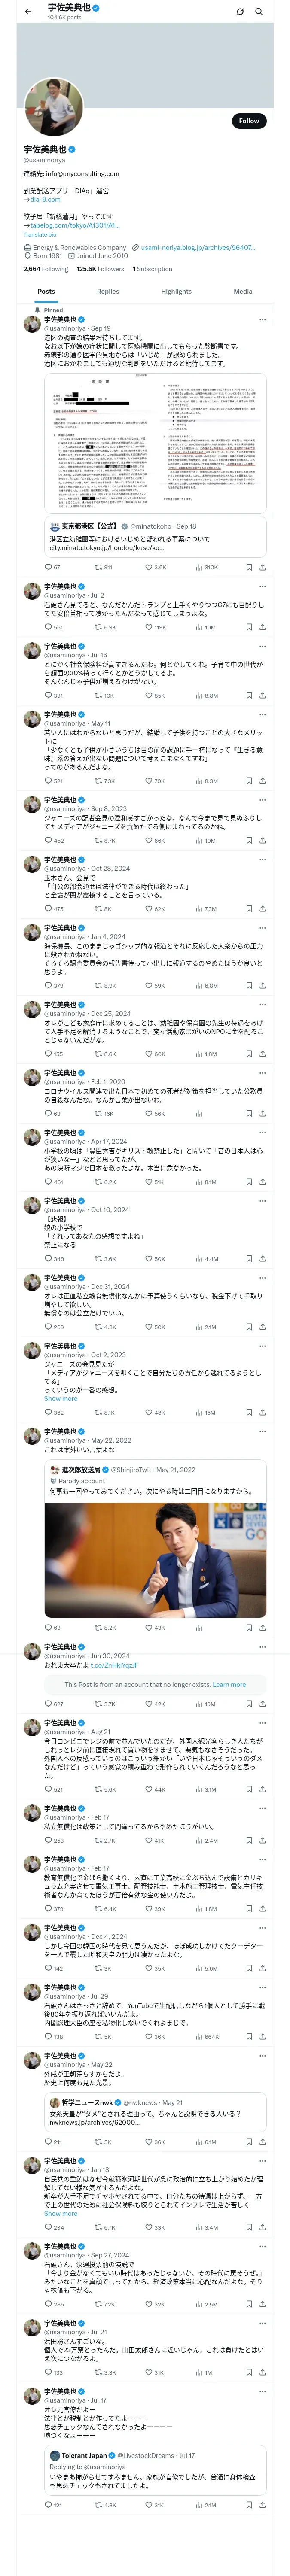The image size is (290, 2576).
Task: Open more options on the pinned post
Action: tap(262, 320)
